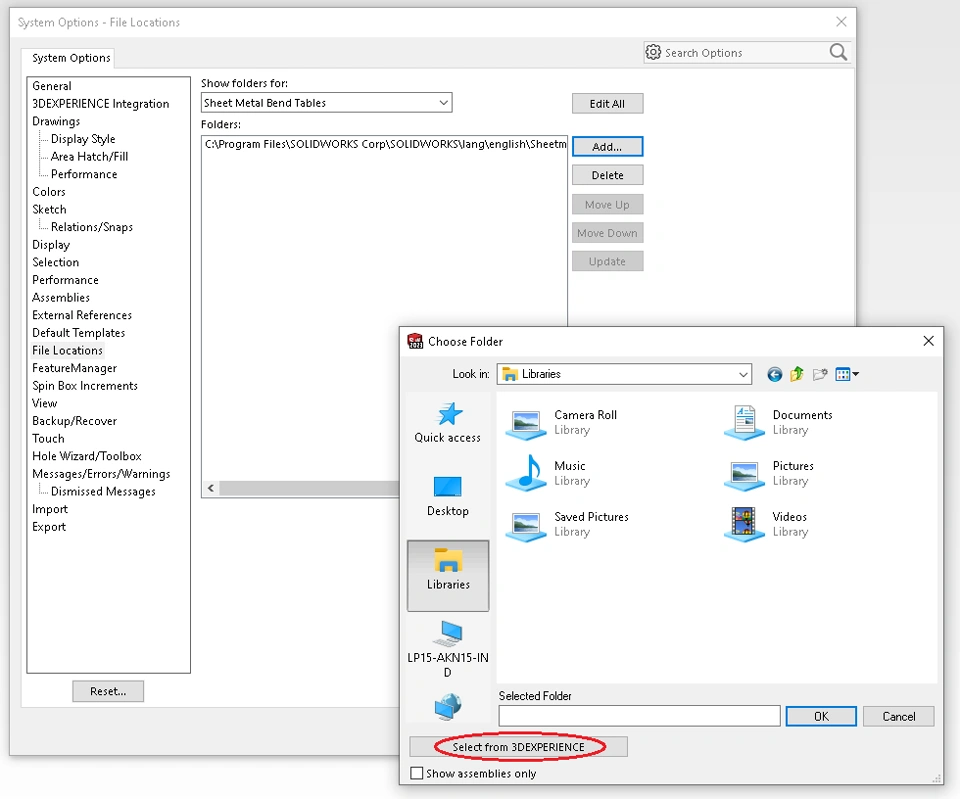The height and width of the screenshot is (799, 960).
Task: Select Display in options tree
Action: (x=51, y=245)
